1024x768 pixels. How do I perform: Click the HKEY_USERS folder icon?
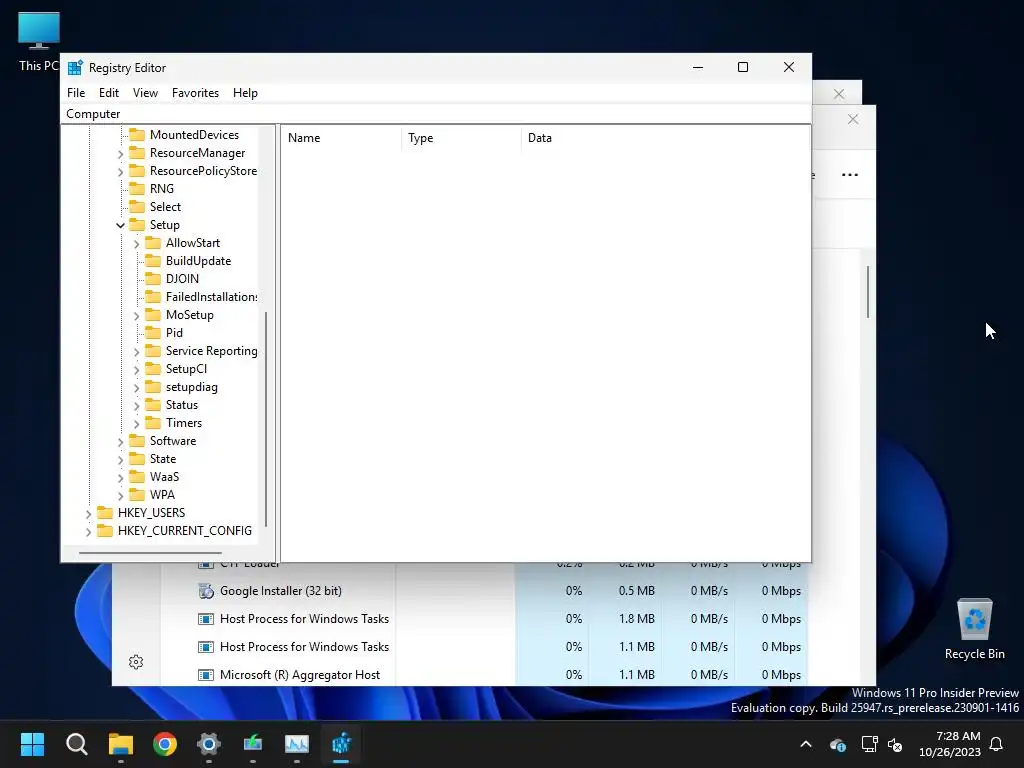click(x=105, y=513)
